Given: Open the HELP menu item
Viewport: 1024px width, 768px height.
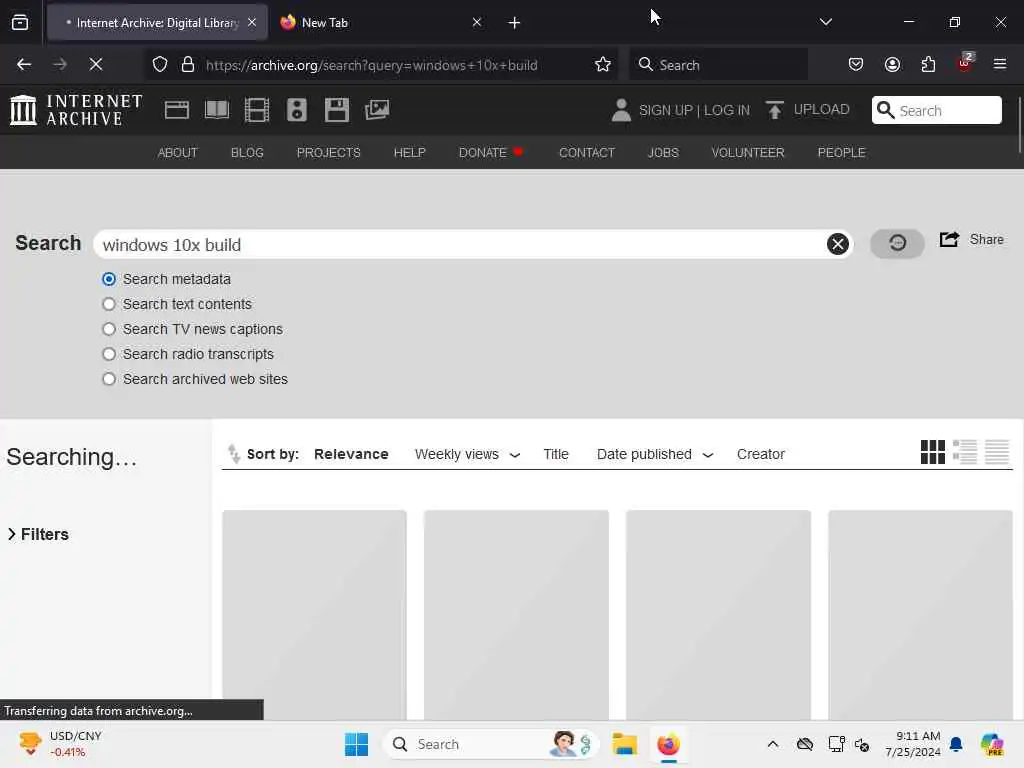Looking at the screenshot, I should (x=409, y=152).
